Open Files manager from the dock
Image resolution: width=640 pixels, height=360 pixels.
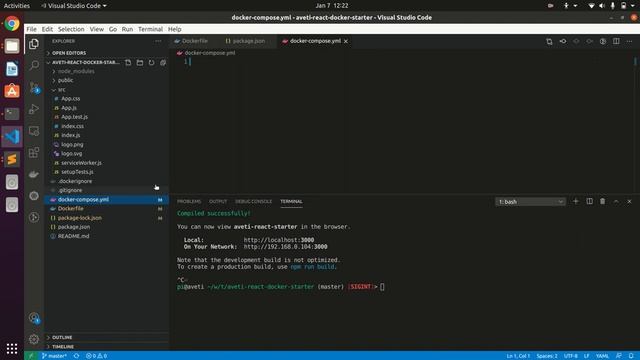pos(12,46)
